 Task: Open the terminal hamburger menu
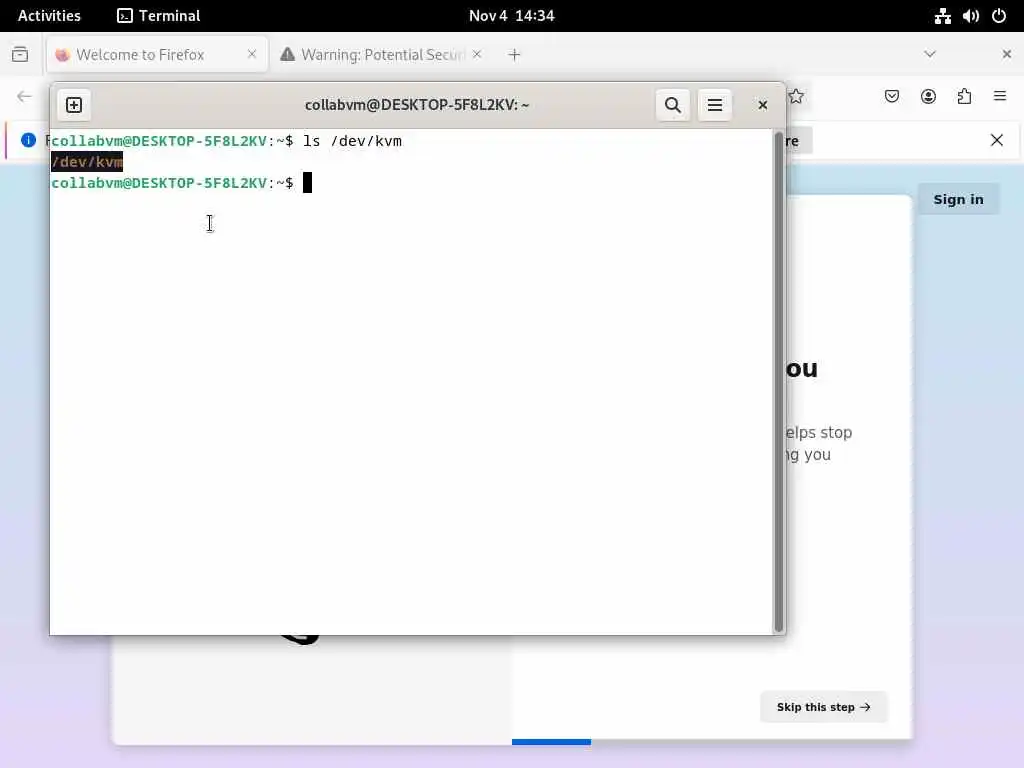coord(714,105)
